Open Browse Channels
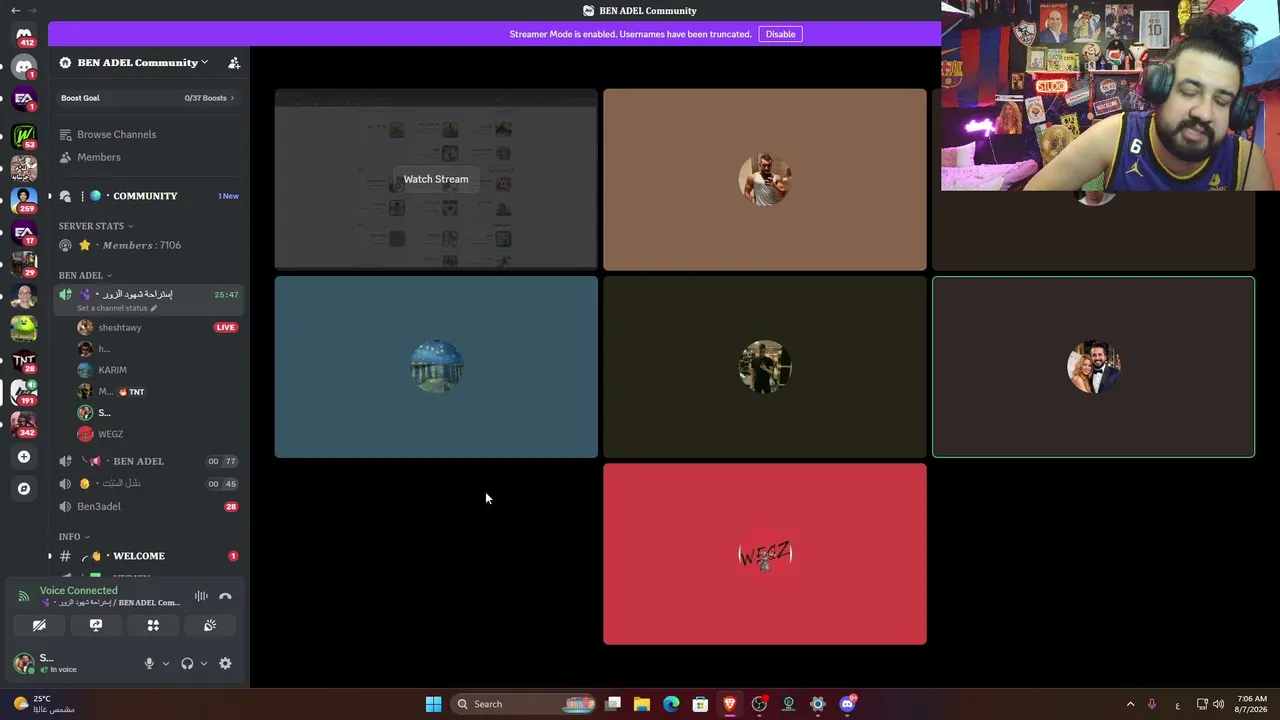The width and height of the screenshot is (1280, 720). tap(148, 134)
